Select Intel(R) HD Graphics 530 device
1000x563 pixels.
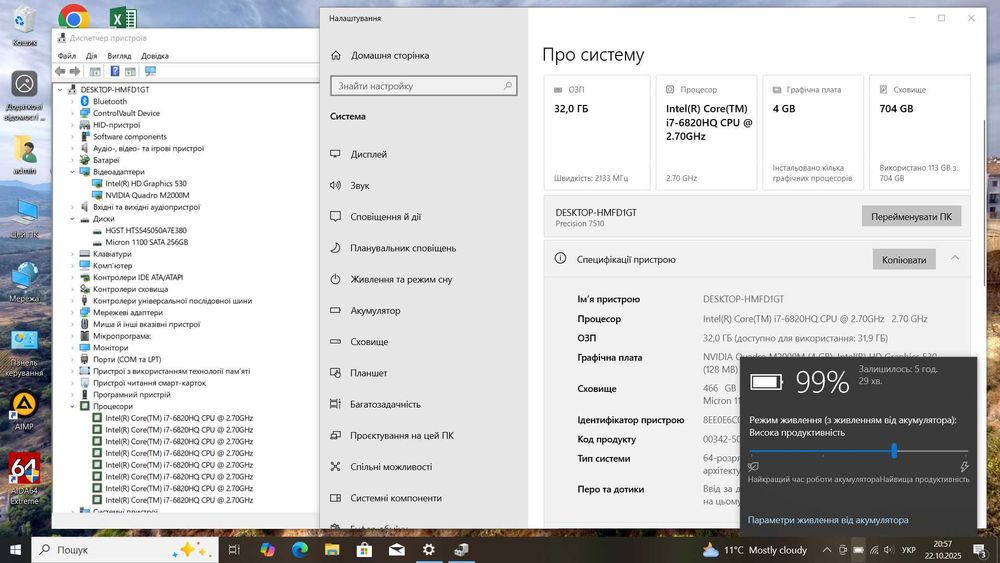tap(145, 184)
